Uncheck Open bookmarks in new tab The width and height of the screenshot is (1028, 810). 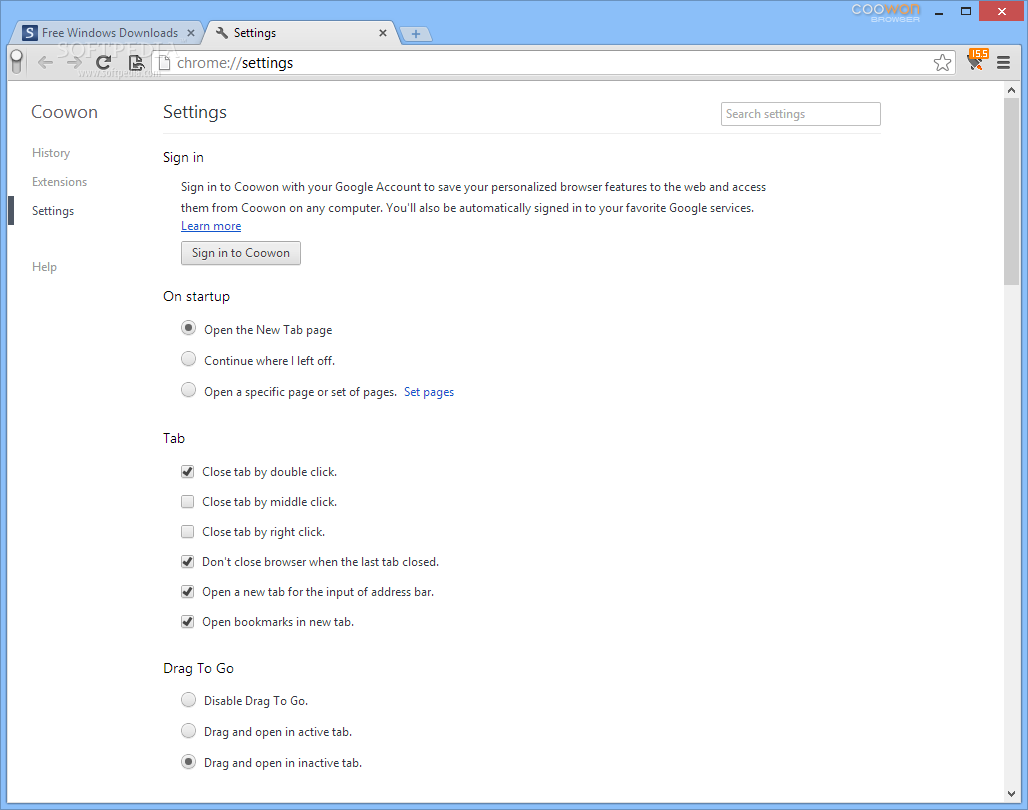(188, 622)
